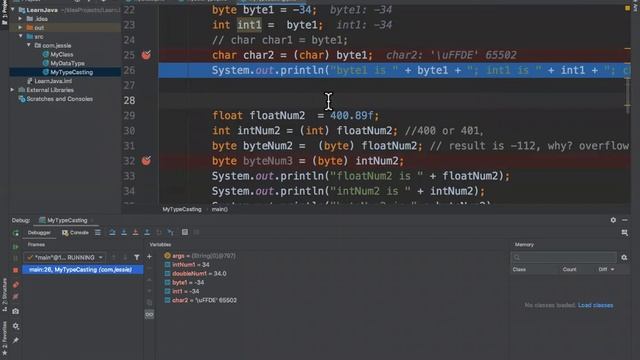Click the Project tool window tab on left edge
This screenshot has width=640, height=360.
tap(4, 13)
